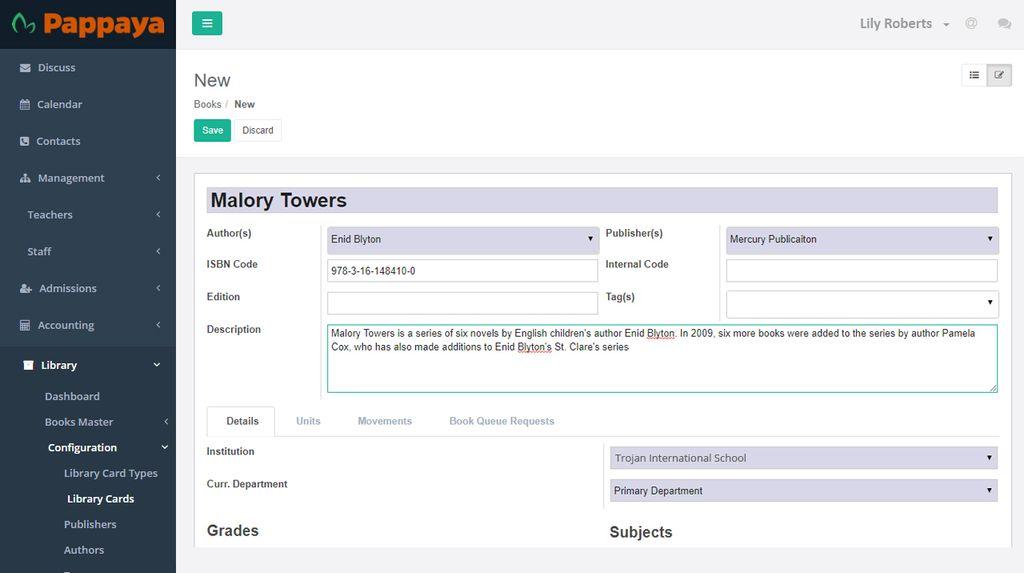Click the green hamburger menu button

coord(207,24)
